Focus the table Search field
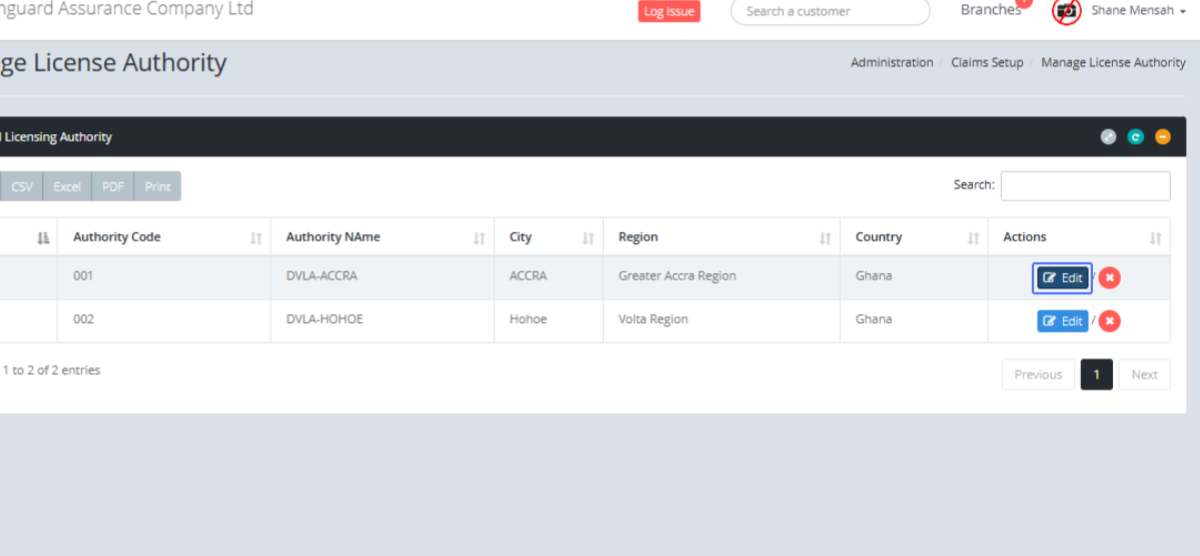The image size is (1200, 556). tap(1085, 186)
